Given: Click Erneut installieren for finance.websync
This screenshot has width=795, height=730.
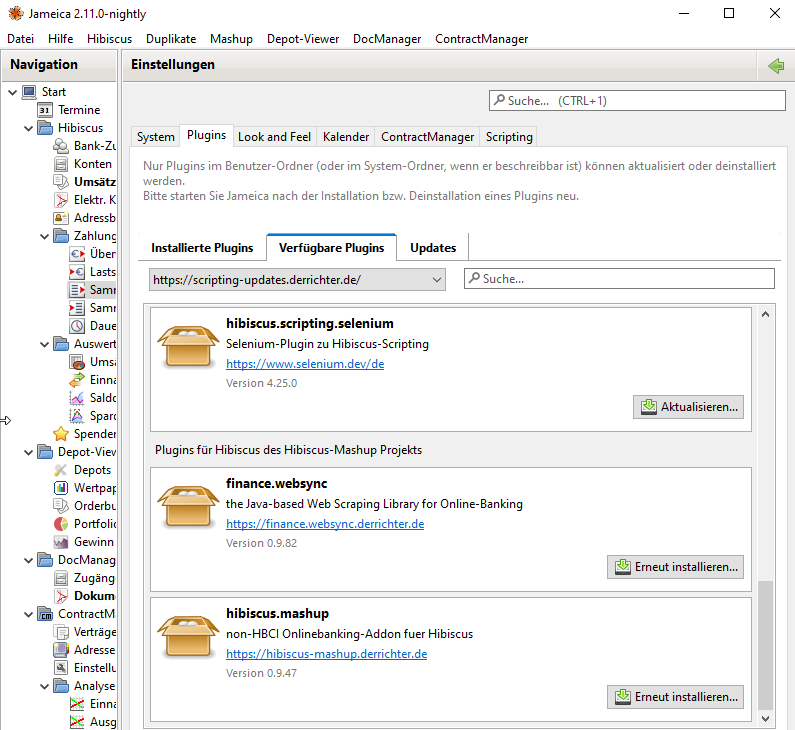Looking at the screenshot, I should (x=675, y=567).
